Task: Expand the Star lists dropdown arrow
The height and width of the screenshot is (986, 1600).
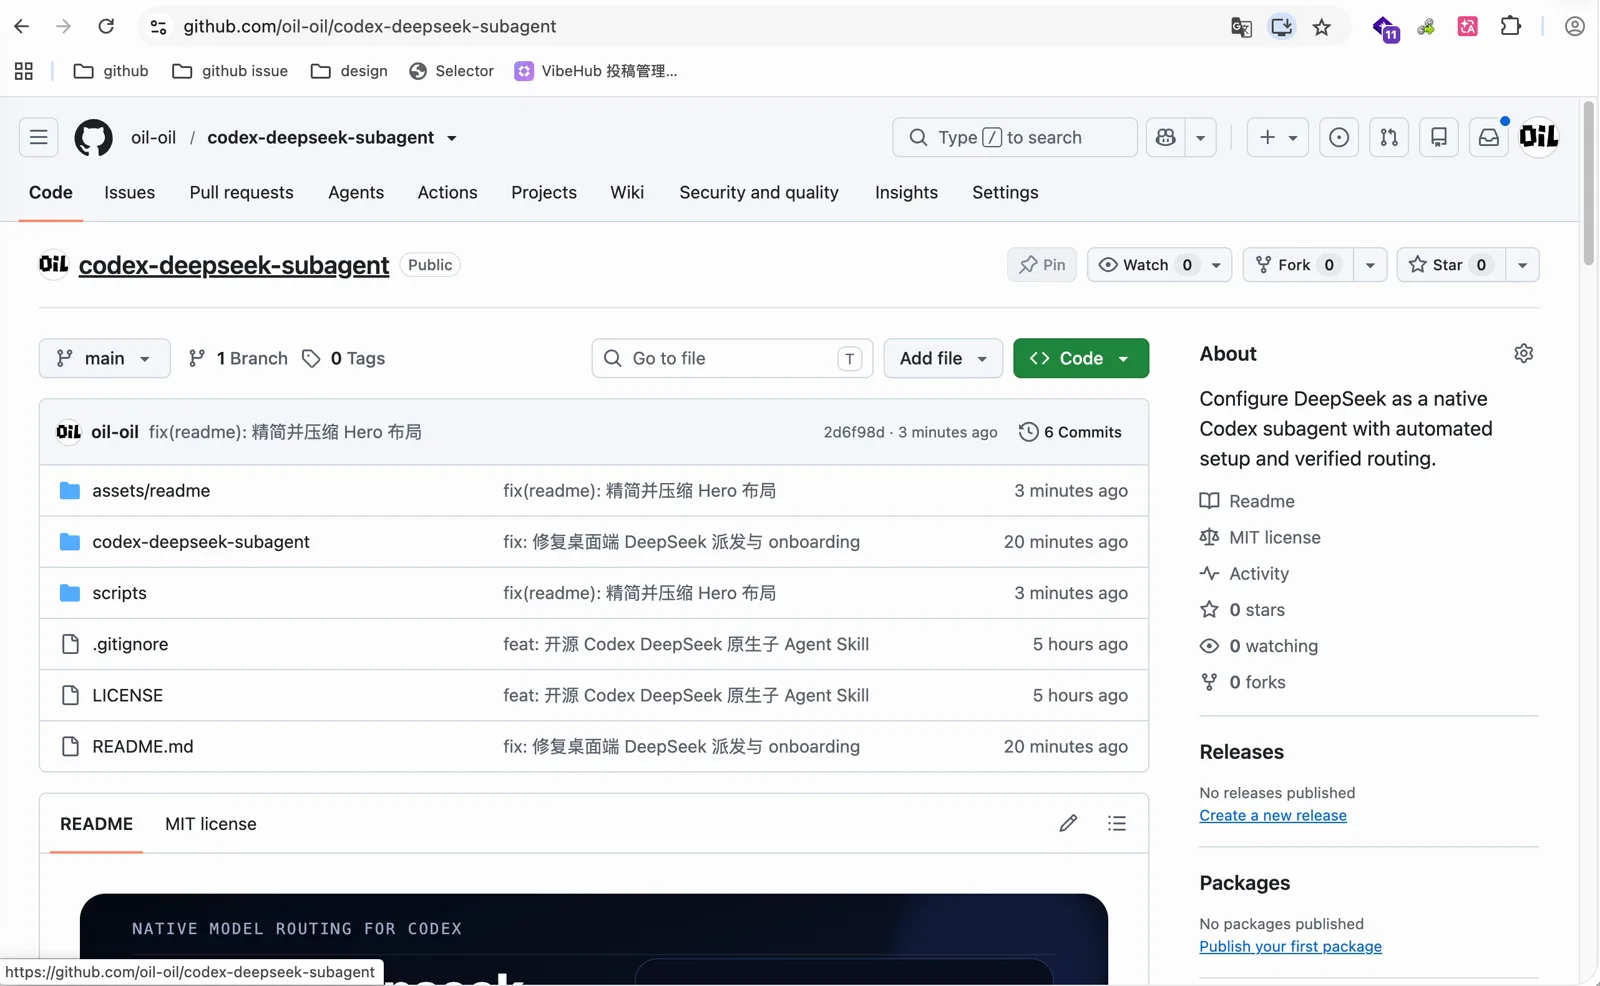Action: (1522, 265)
